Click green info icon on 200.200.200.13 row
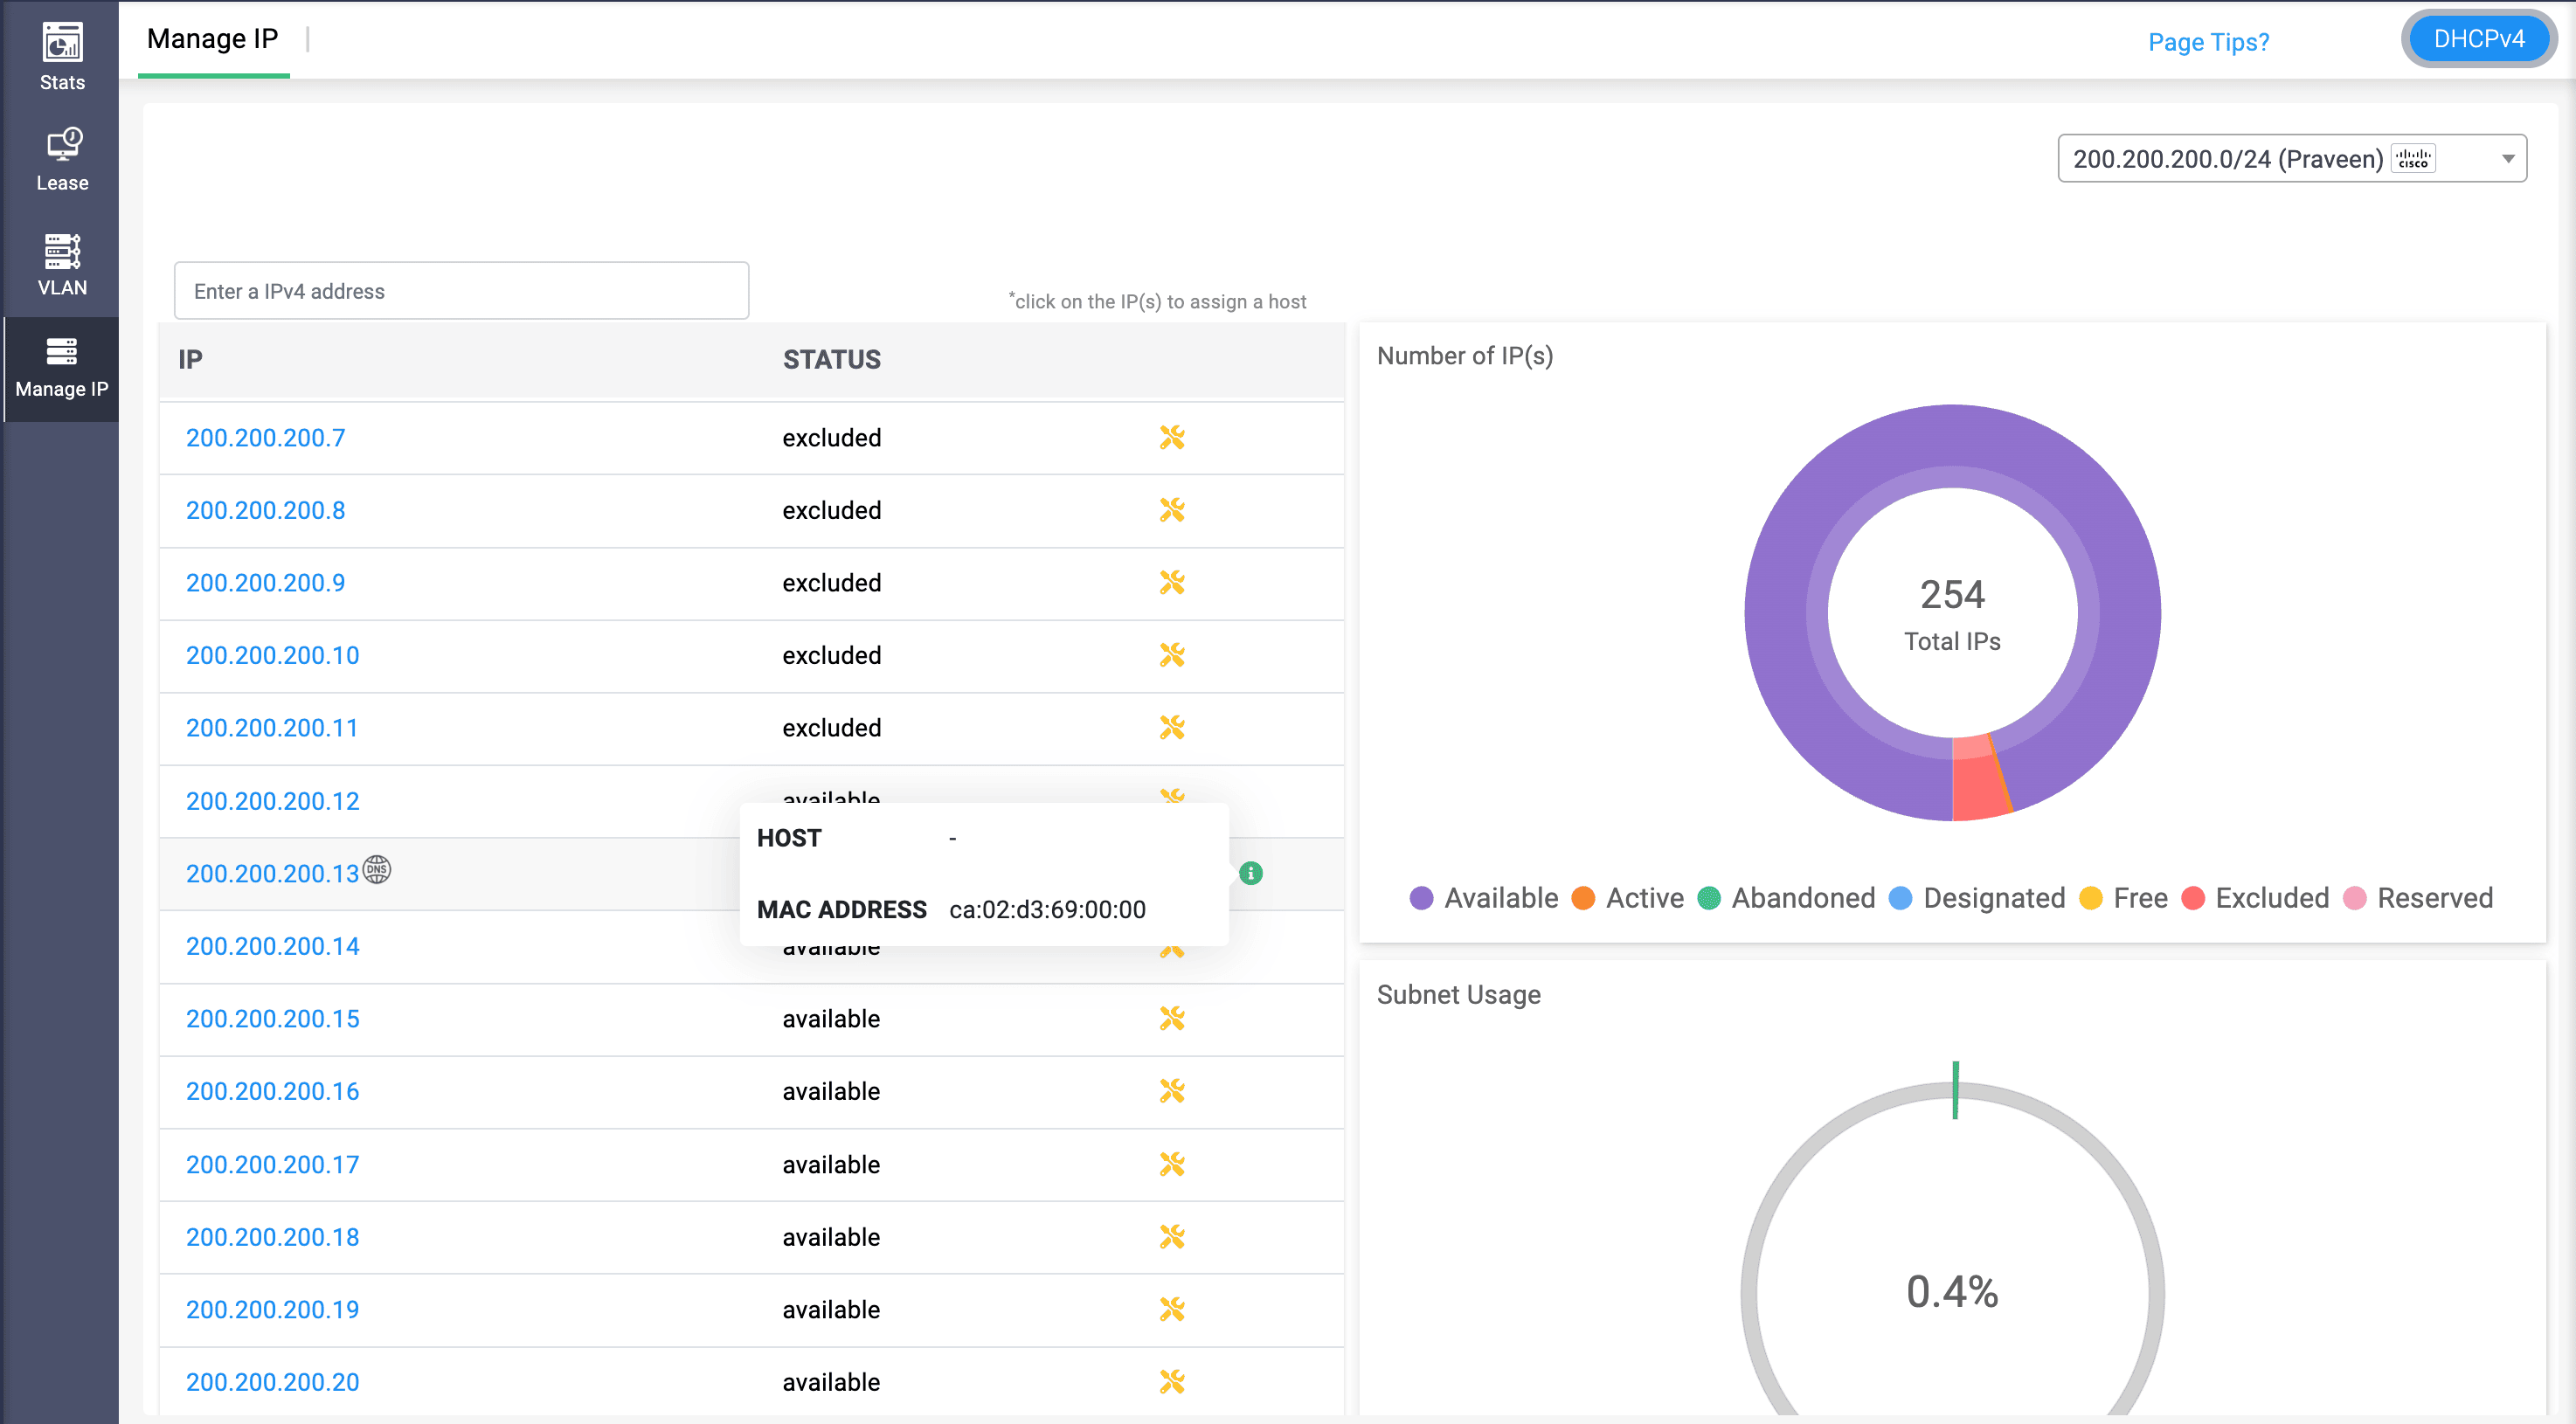The height and width of the screenshot is (1424, 2576). click(1250, 873)
